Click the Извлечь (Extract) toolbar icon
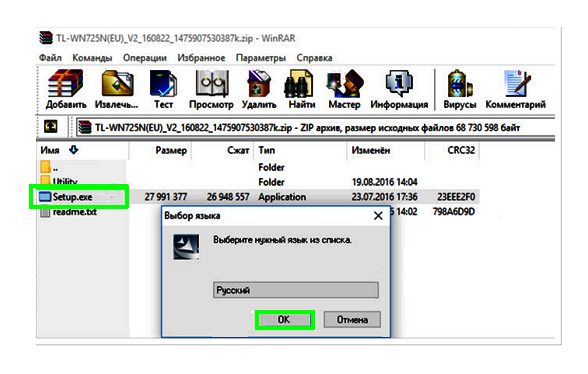 [117, 89]
